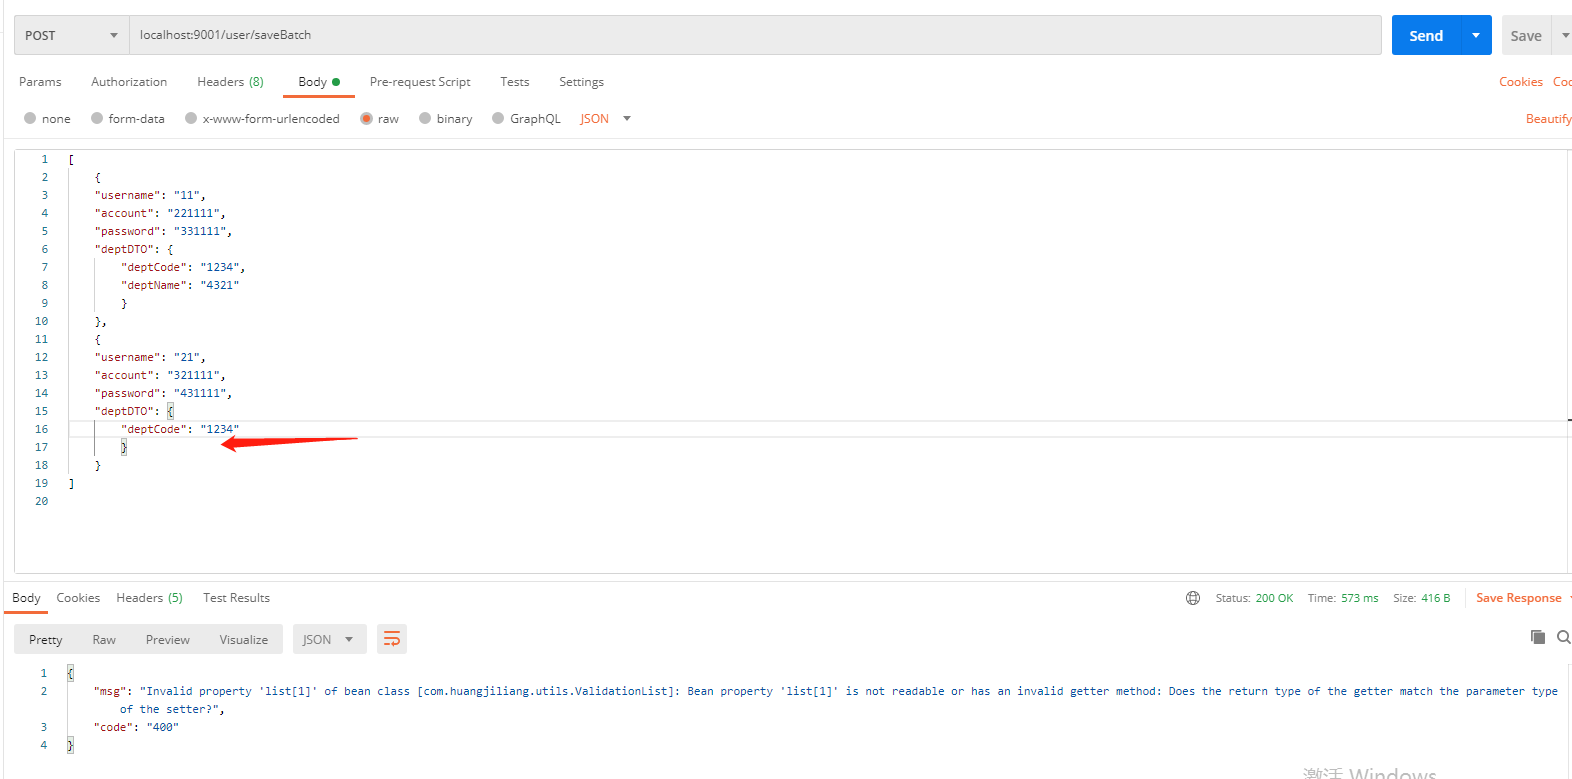Image resolution: width=1572 pixels, height=779 pixels.
Task: Click the "username": "21" line in body
Action: [150, 357]
